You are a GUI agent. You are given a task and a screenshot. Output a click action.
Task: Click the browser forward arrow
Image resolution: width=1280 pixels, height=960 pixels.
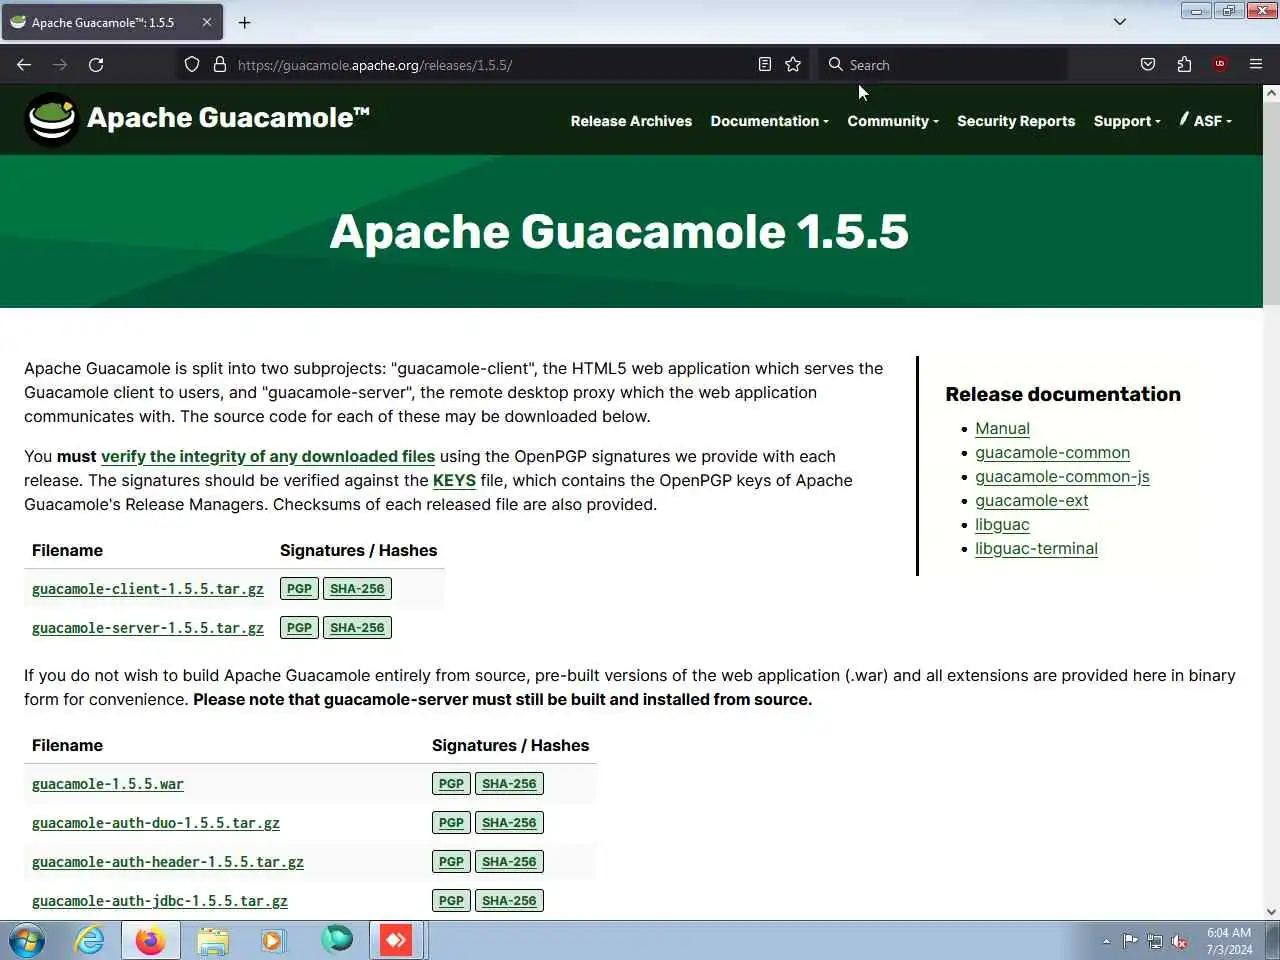(60, 65)
